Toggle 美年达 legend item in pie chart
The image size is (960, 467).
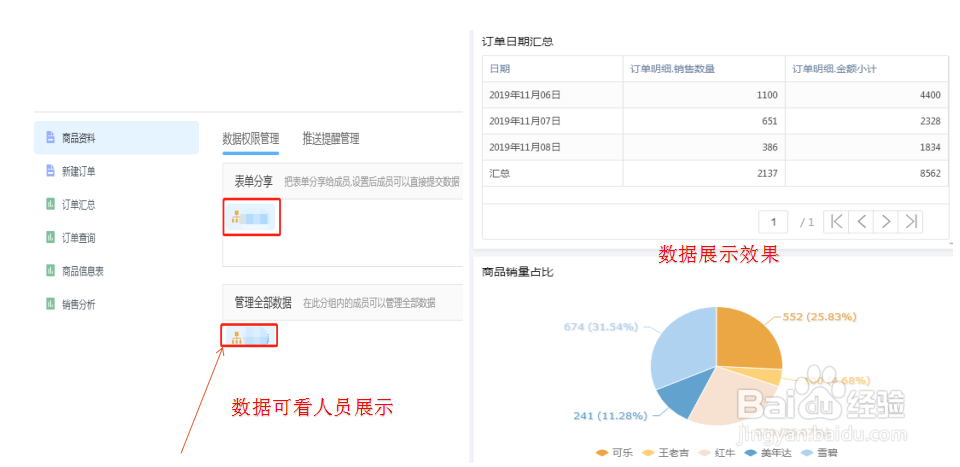click(x=767, y=453)
